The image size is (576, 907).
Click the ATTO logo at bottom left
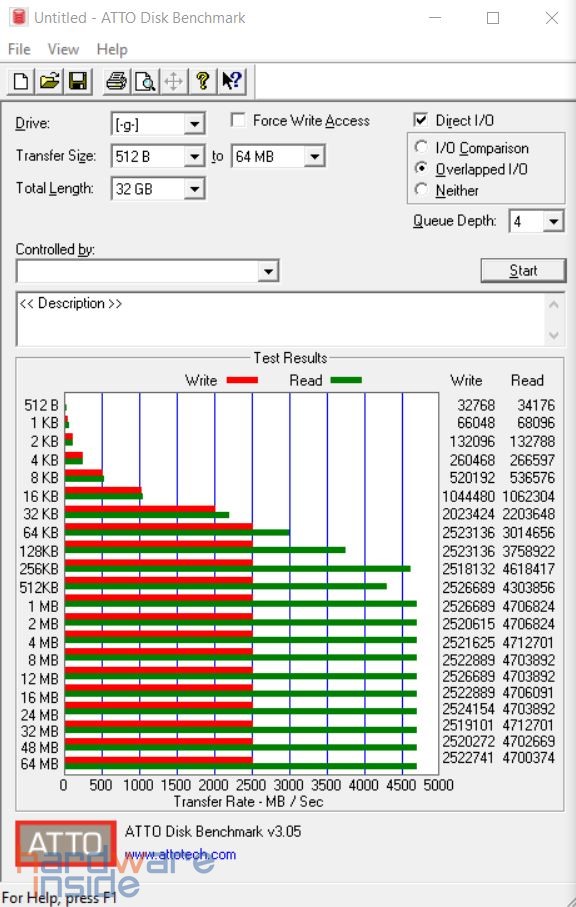[x=65, y=843]
